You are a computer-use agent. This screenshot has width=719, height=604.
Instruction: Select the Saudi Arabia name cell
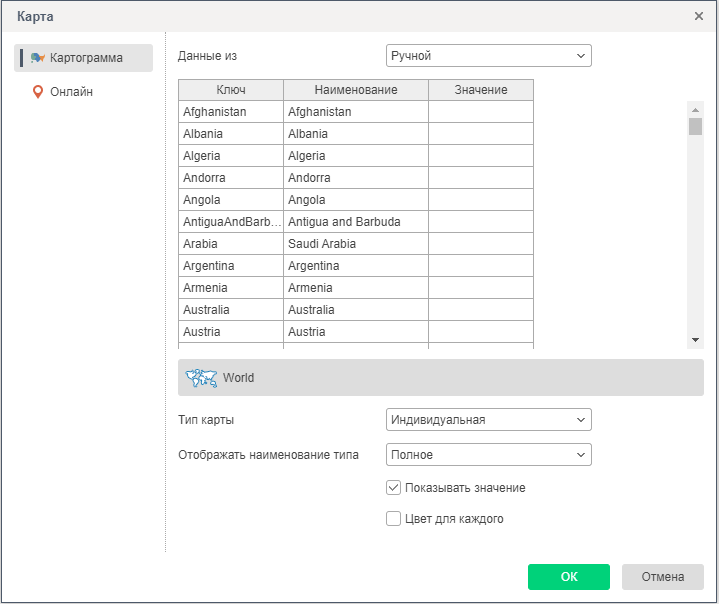coord(355,244)
